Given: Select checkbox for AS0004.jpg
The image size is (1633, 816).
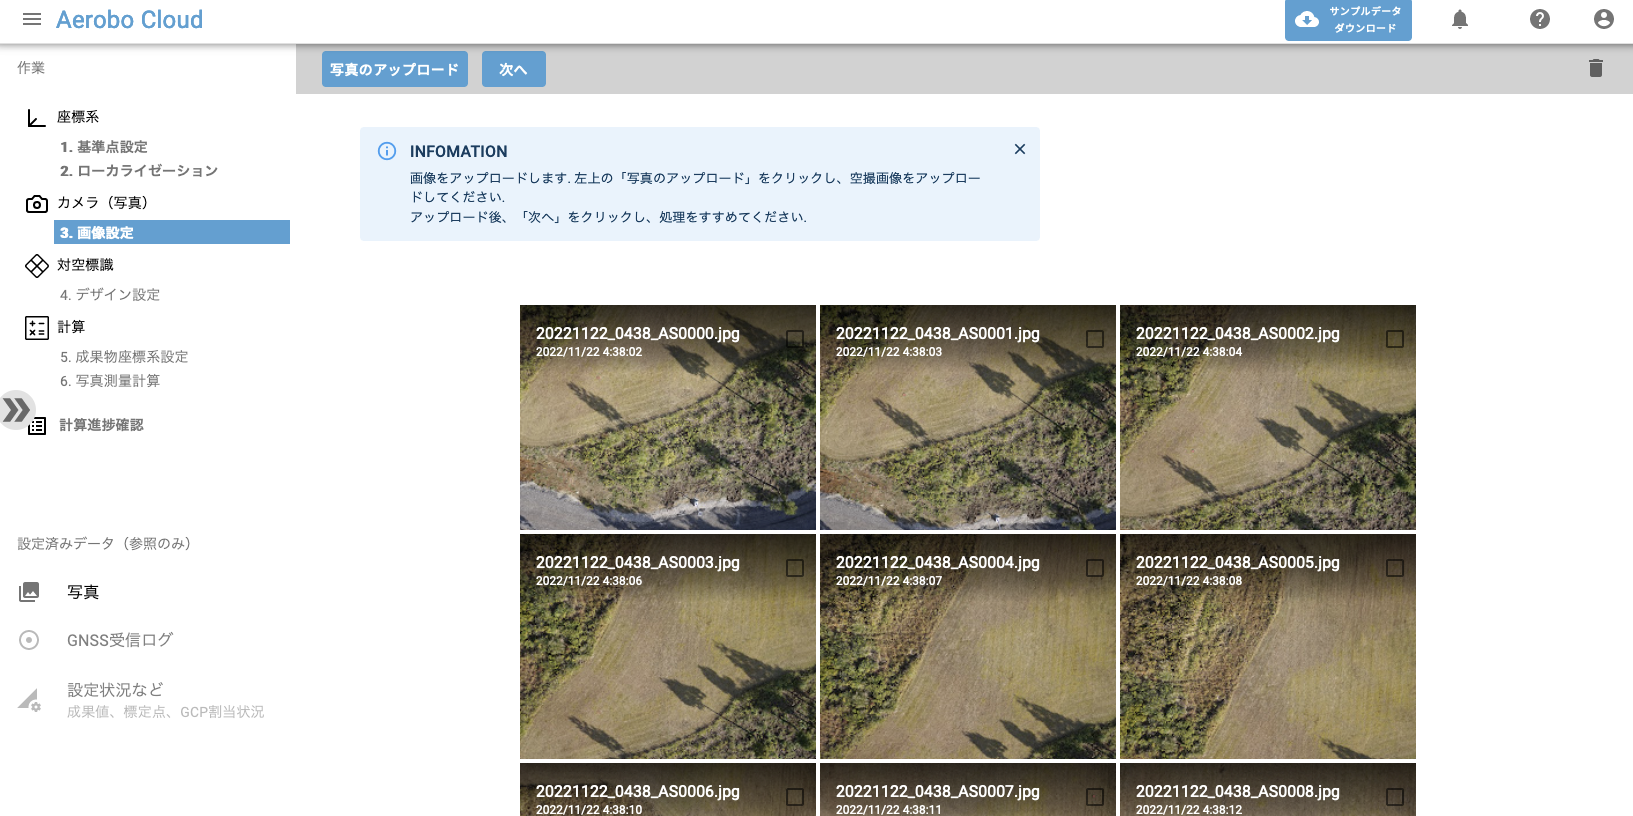Looking at the screenshot, I should 1095,568.
